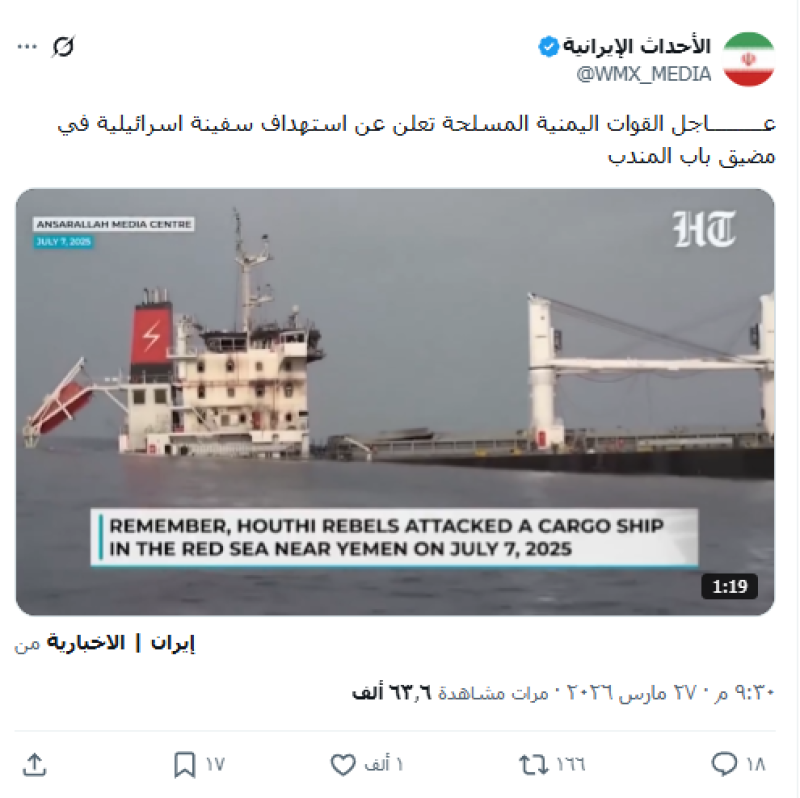The image size is (800, 798).
Task: Like the post with the heart icon
Action: (343, 764)
